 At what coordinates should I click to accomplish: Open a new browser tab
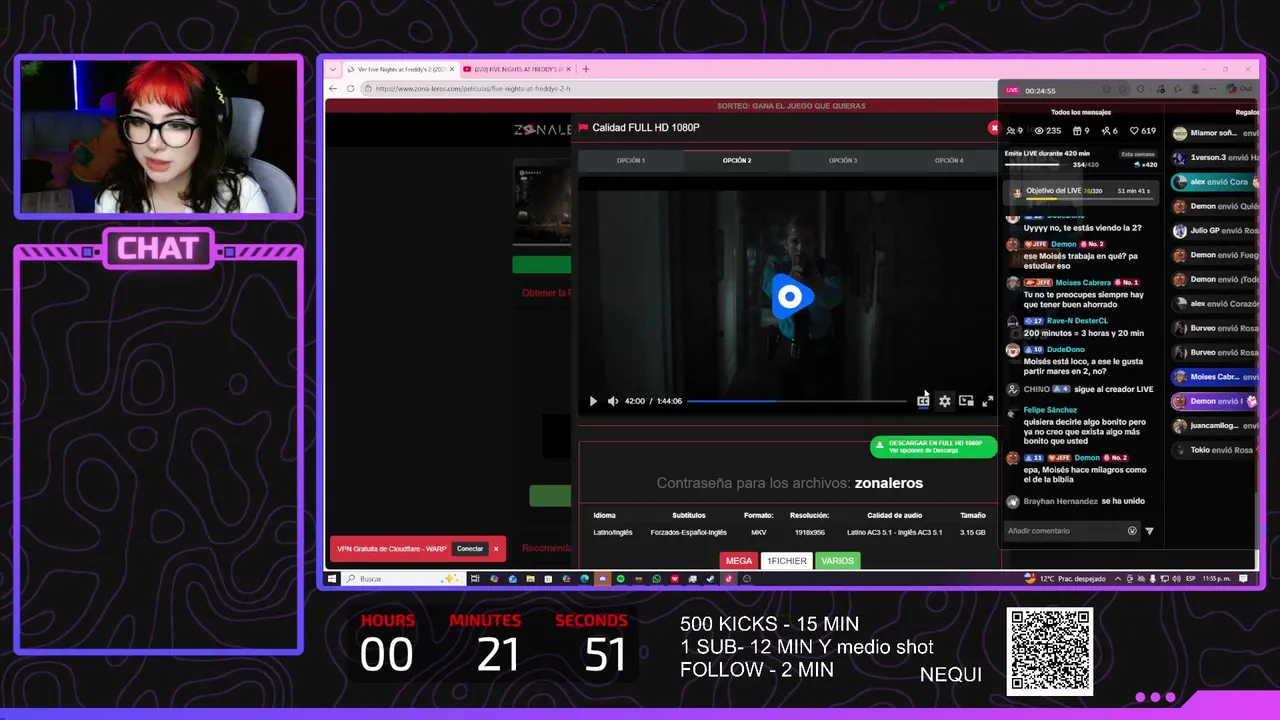tap(586, 69)
